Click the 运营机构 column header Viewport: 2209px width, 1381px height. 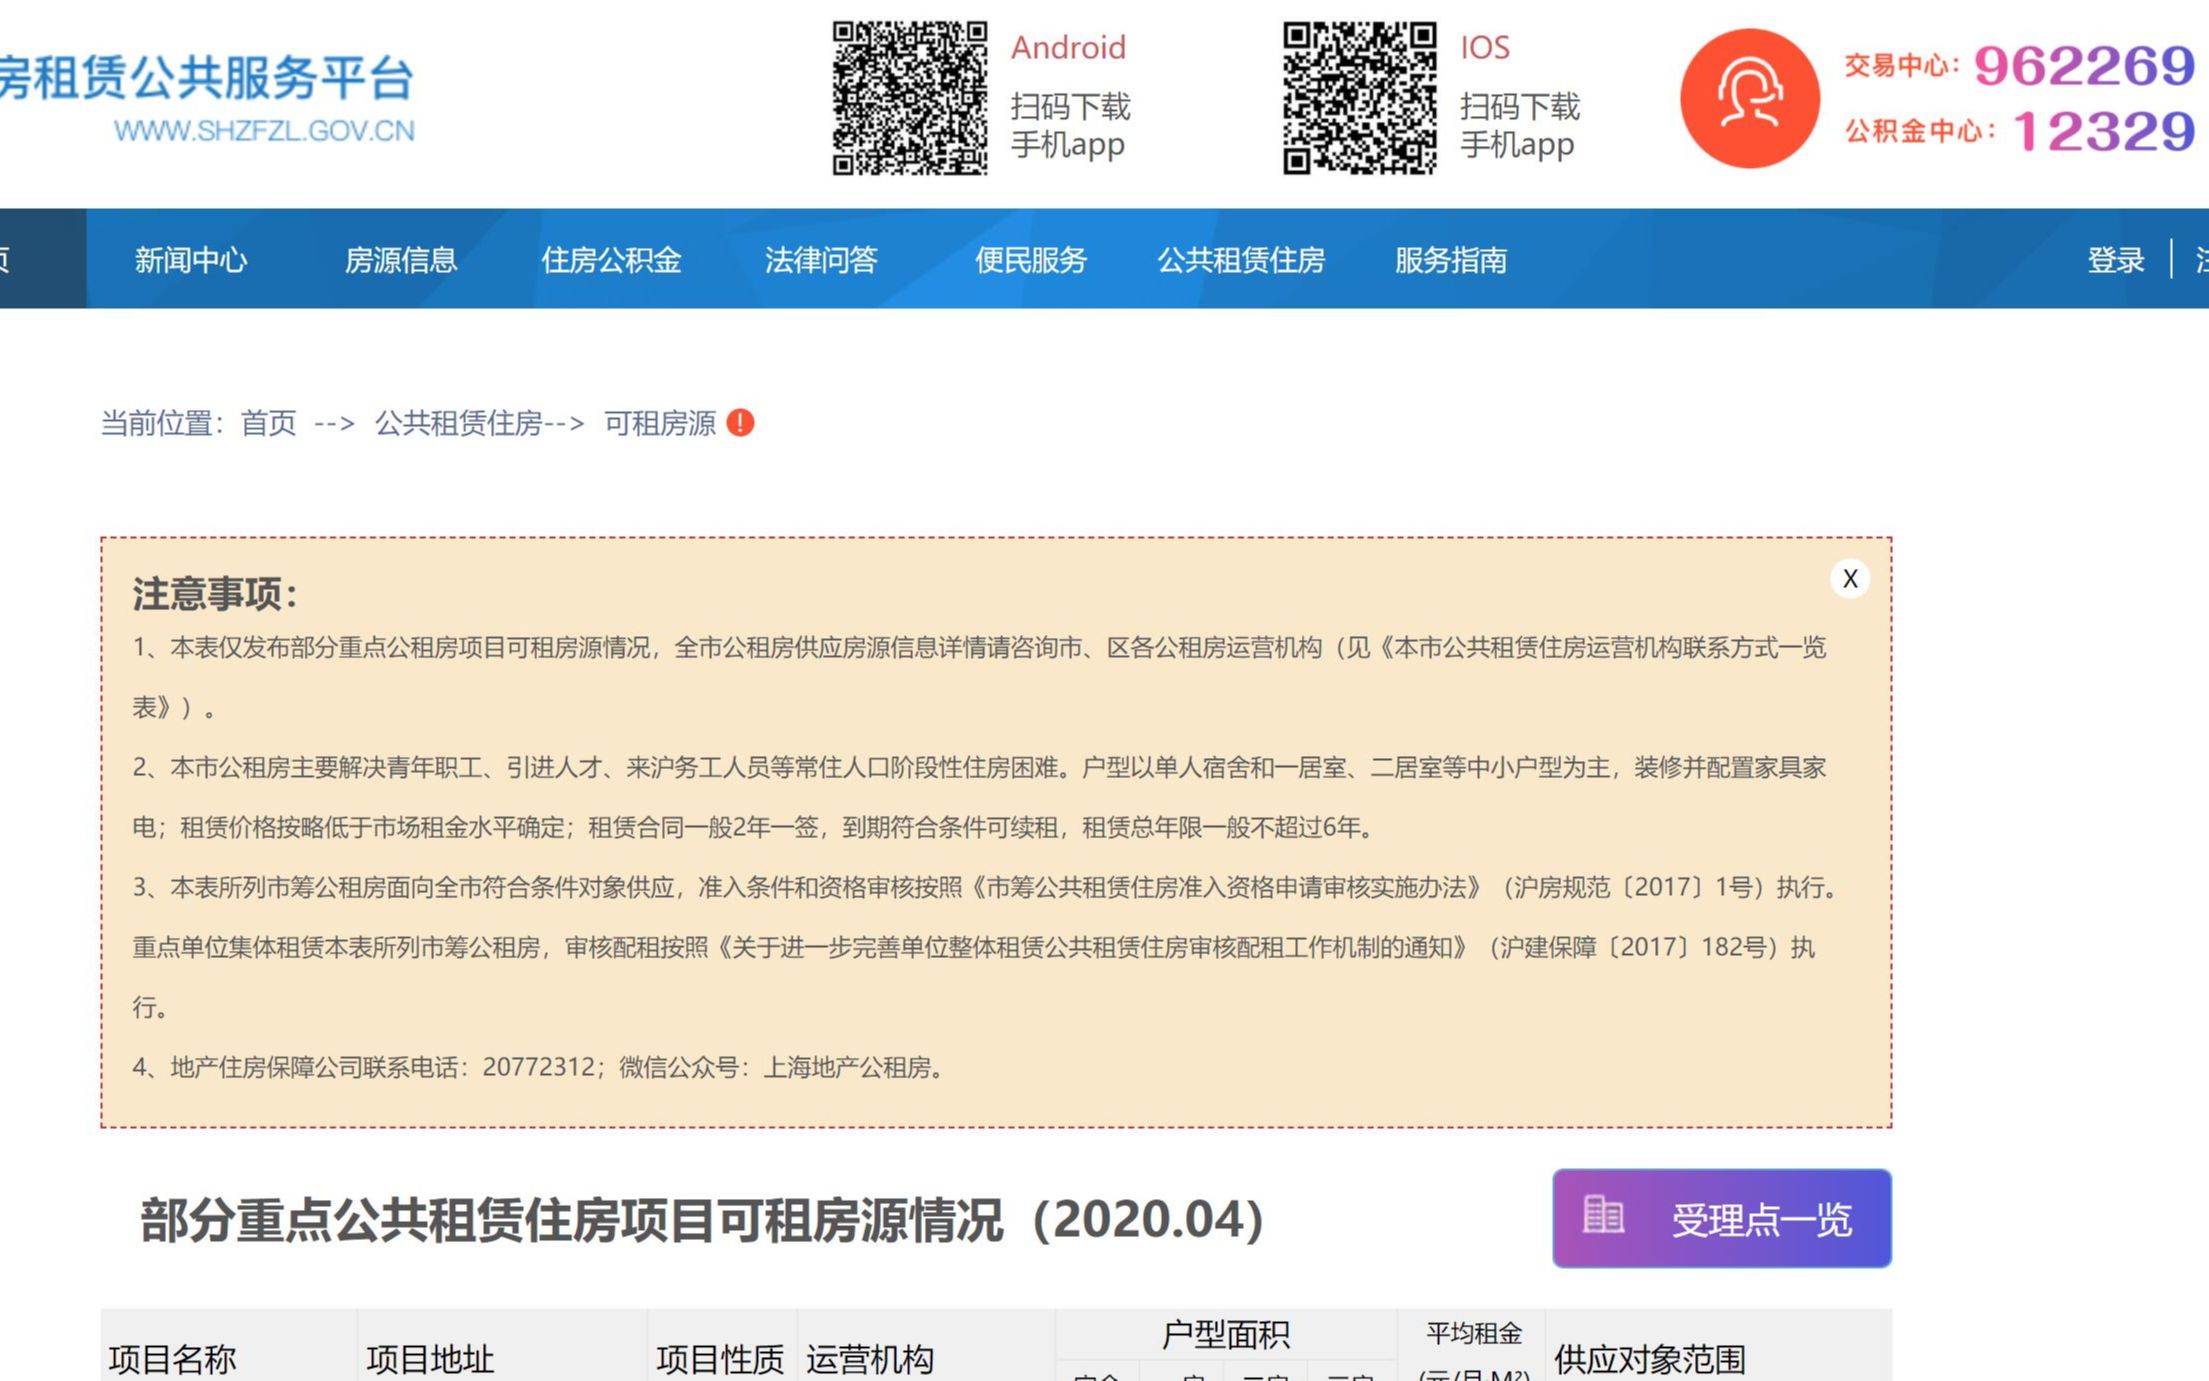tap(870, 1359)
